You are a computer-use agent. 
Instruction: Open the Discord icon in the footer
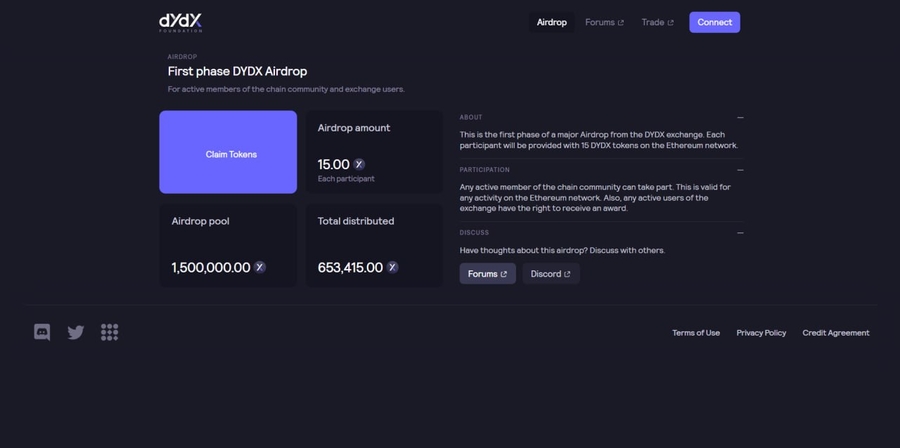pyautogui.click(x=42, y=332)
